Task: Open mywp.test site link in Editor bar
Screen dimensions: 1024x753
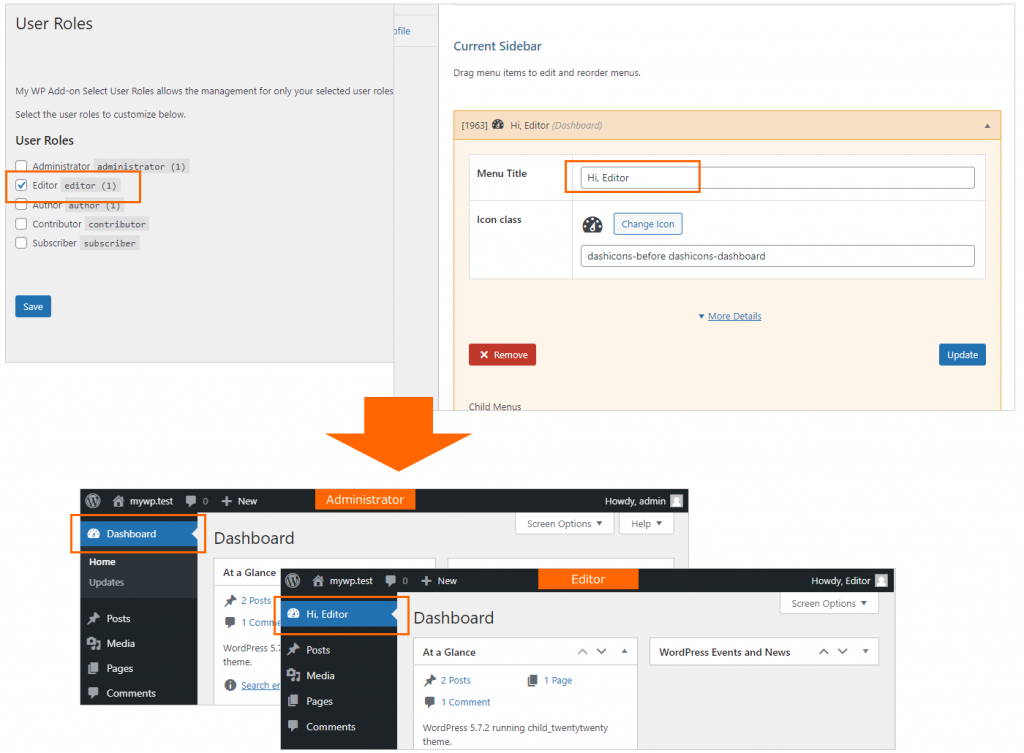Action: coord(343,581)
